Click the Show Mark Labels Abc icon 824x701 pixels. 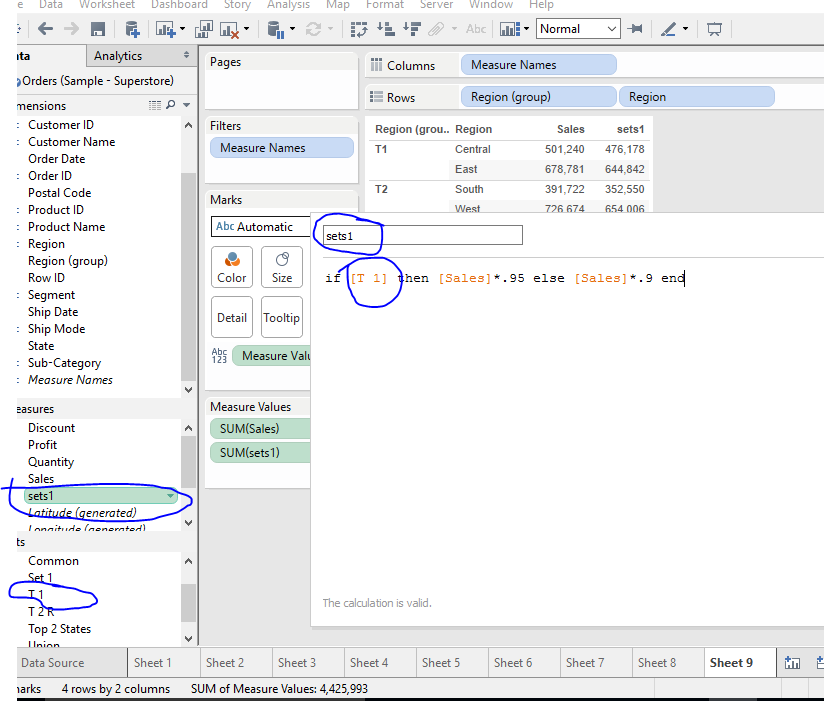476,29
